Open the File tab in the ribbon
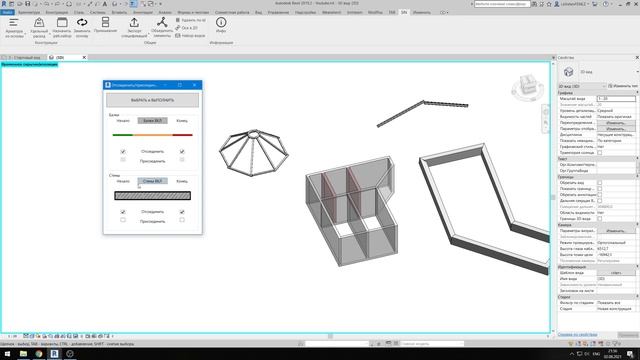The image size is (640, 360). 7,13
